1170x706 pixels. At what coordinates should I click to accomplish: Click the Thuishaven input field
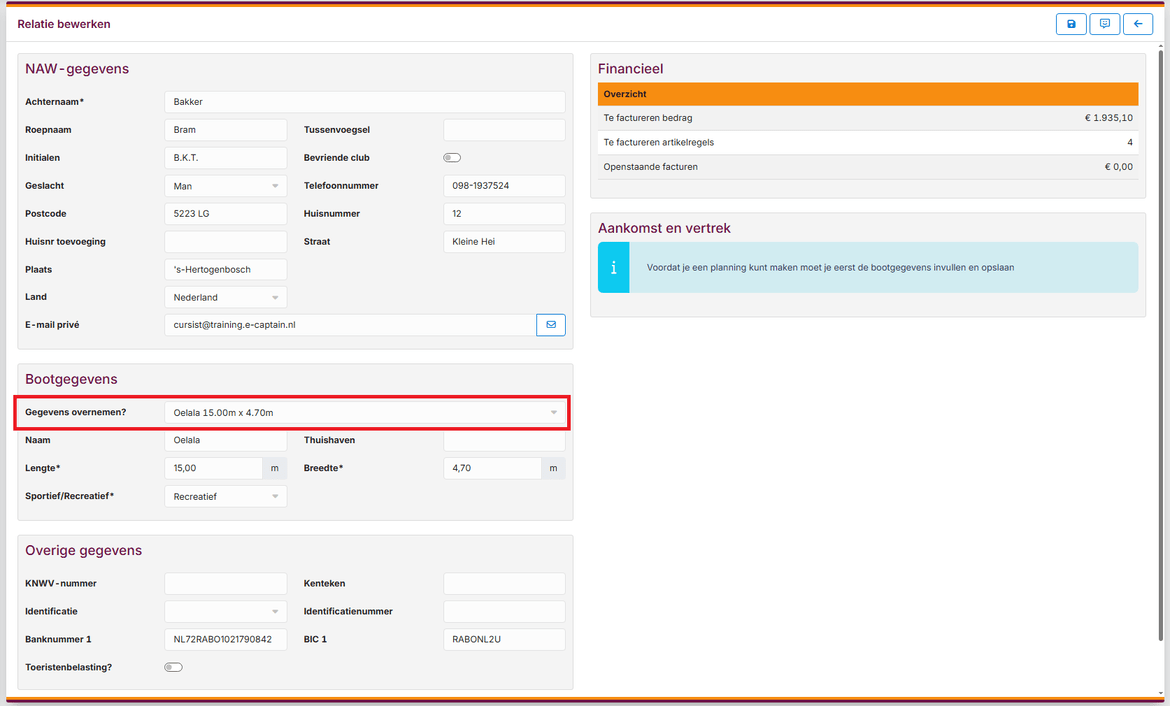[504, 440]
